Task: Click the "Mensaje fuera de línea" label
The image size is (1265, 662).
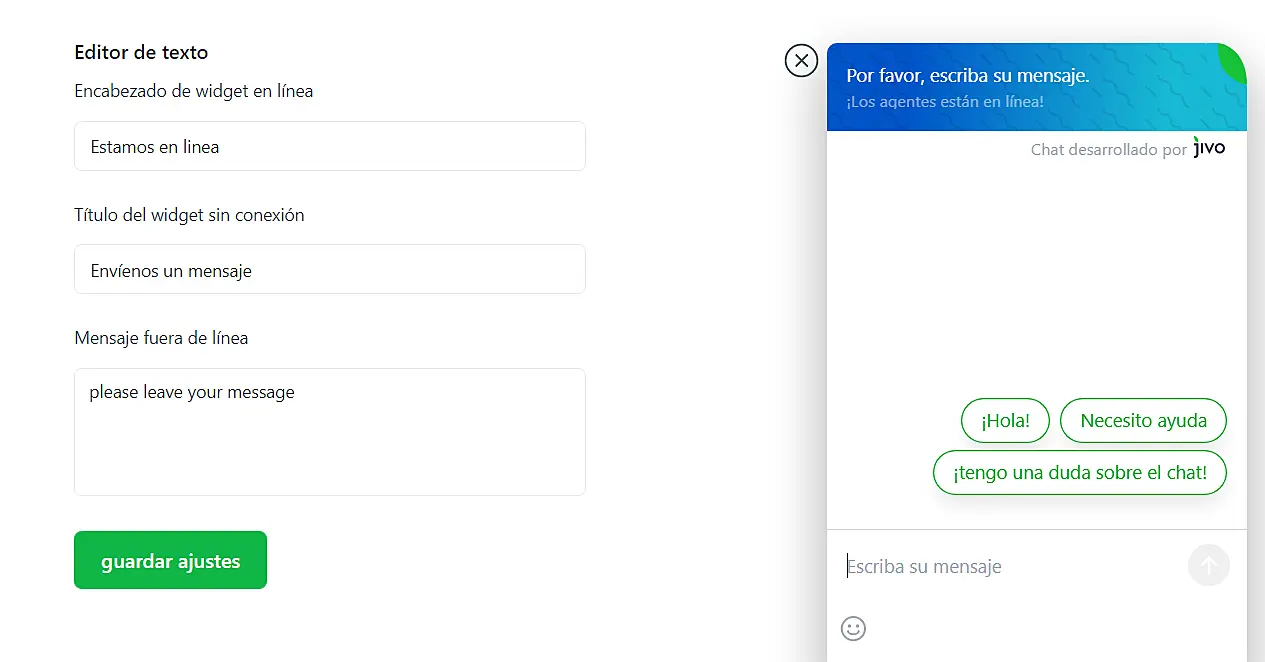Action: click(x=161, y=338)
